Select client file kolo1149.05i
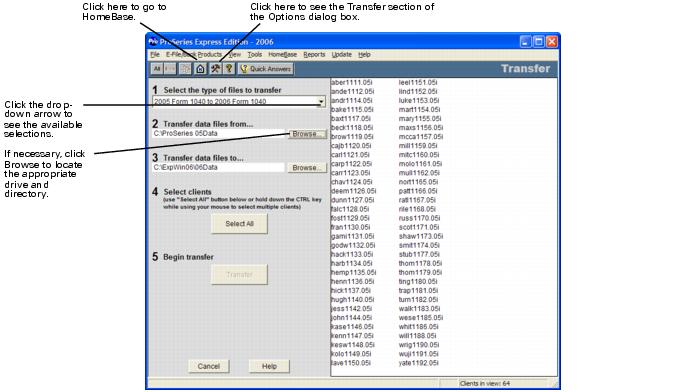Viewport: 698px width, 392px height. pos(351,354)
